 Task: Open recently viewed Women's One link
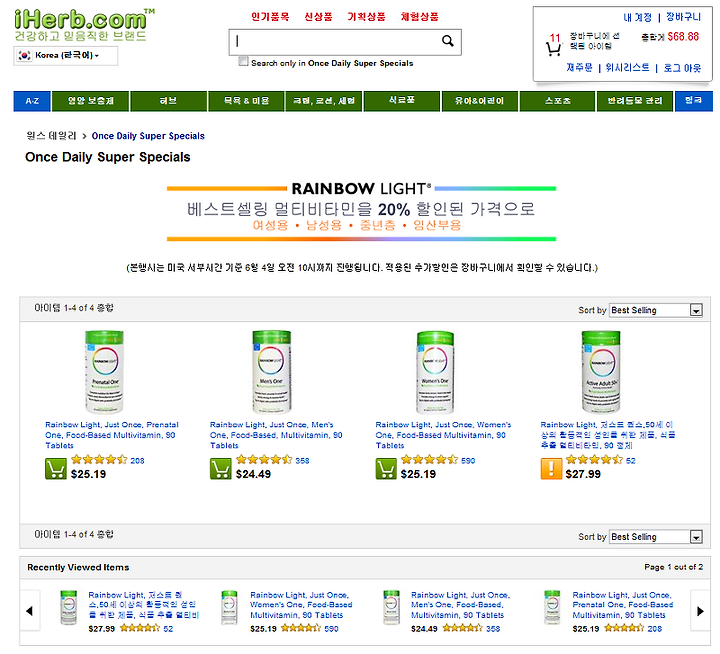tap(301, 605)
